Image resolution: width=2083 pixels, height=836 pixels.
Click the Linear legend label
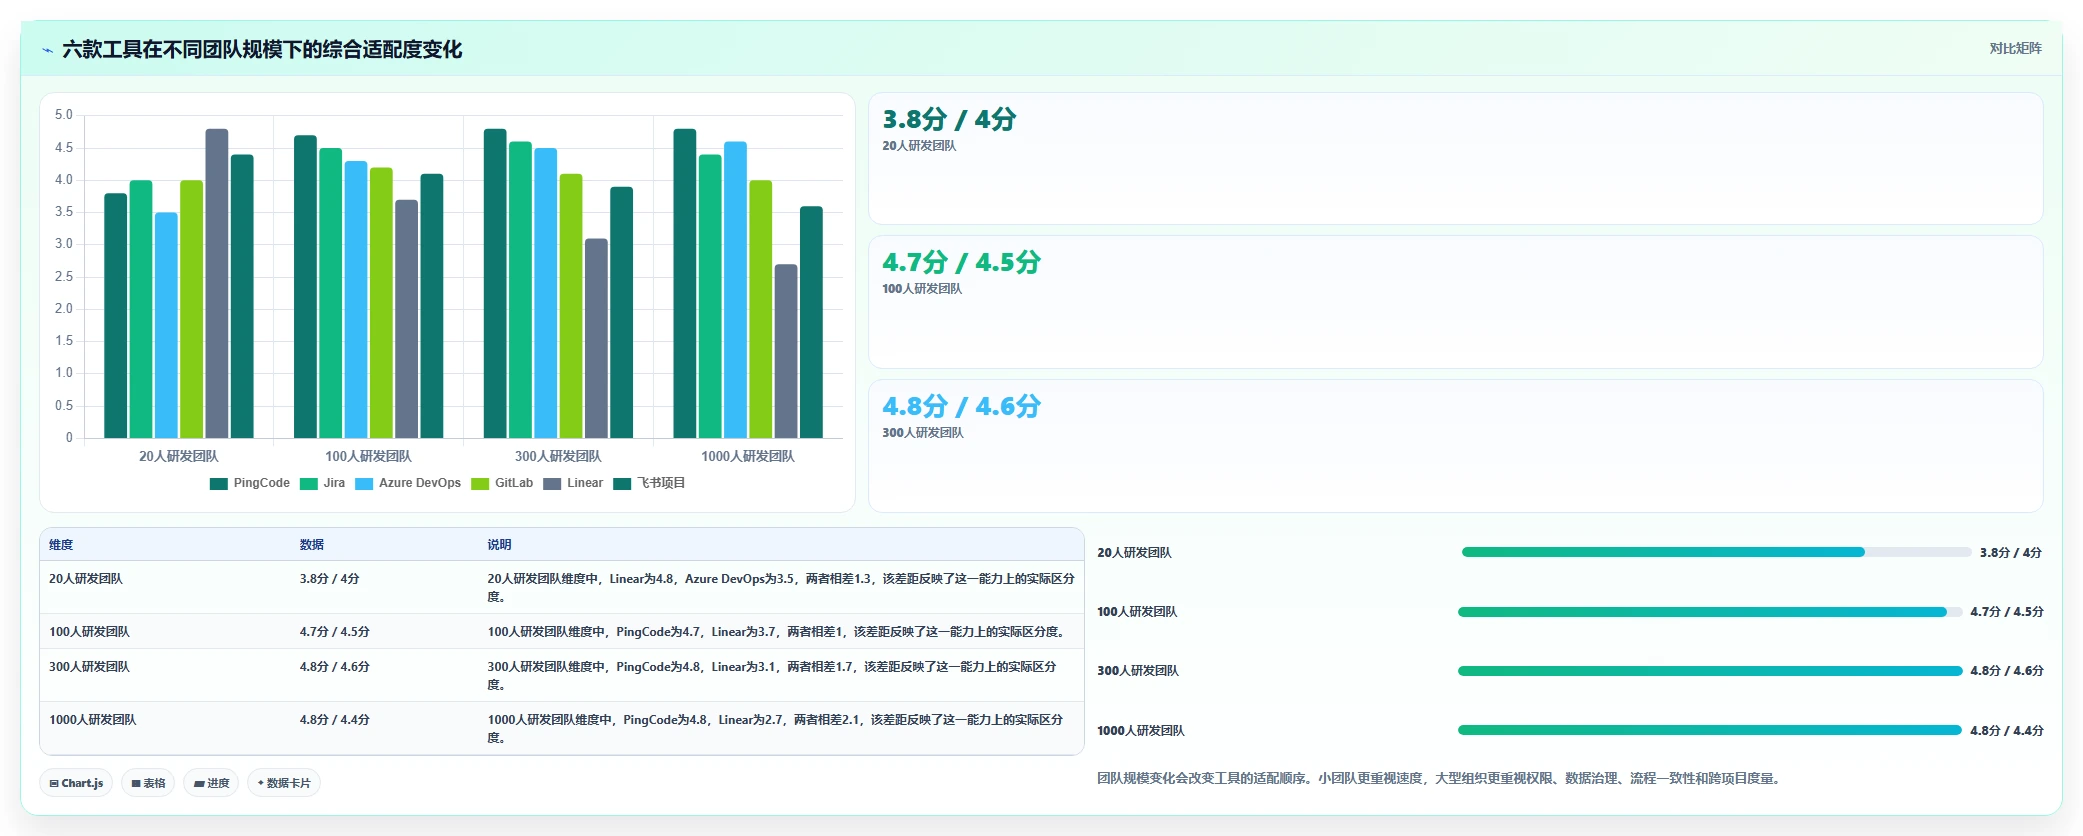pyautogui.click(x=585, y=483)
